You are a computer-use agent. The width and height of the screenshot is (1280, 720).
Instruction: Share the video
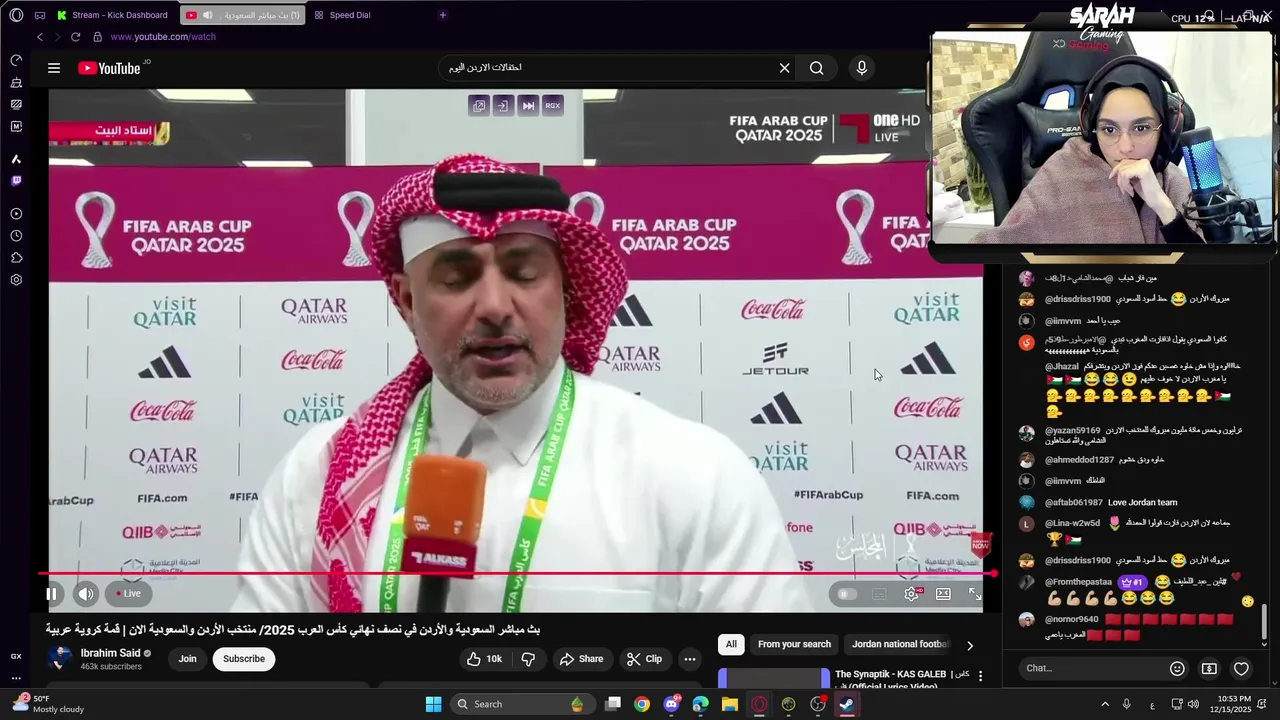point(581,659)
